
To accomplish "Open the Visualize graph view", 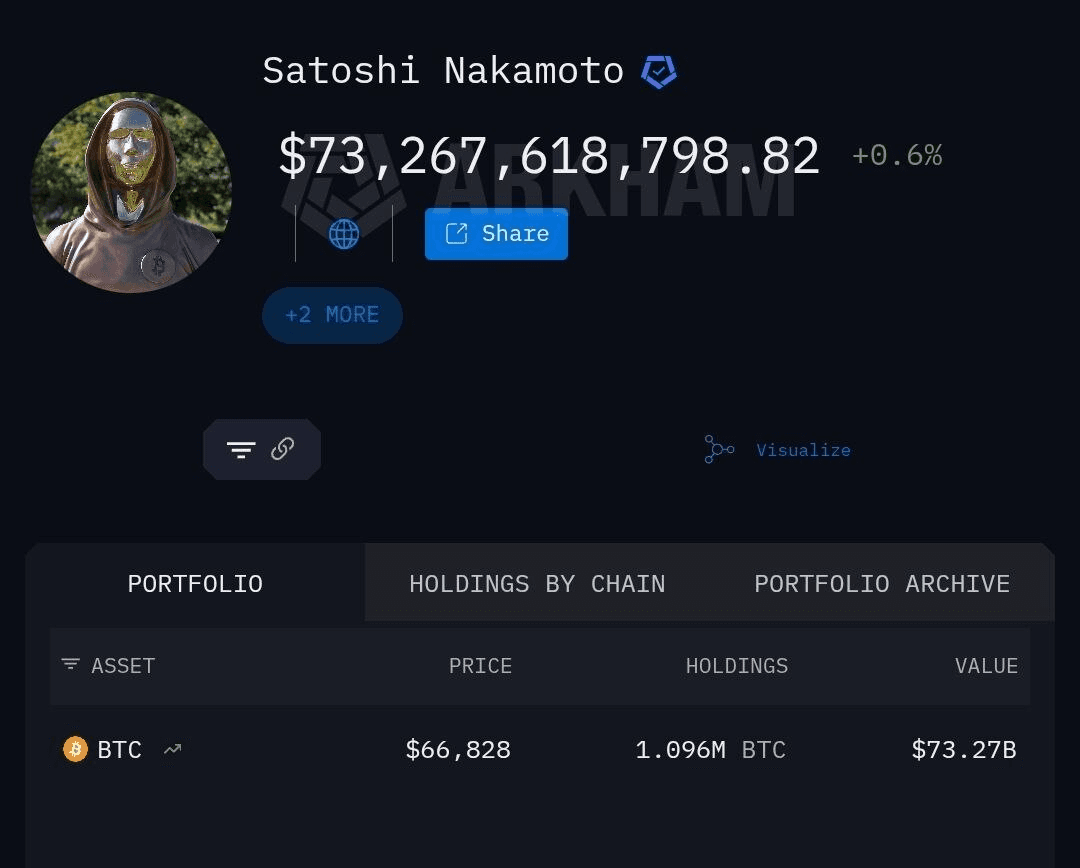I will (778, 450).
